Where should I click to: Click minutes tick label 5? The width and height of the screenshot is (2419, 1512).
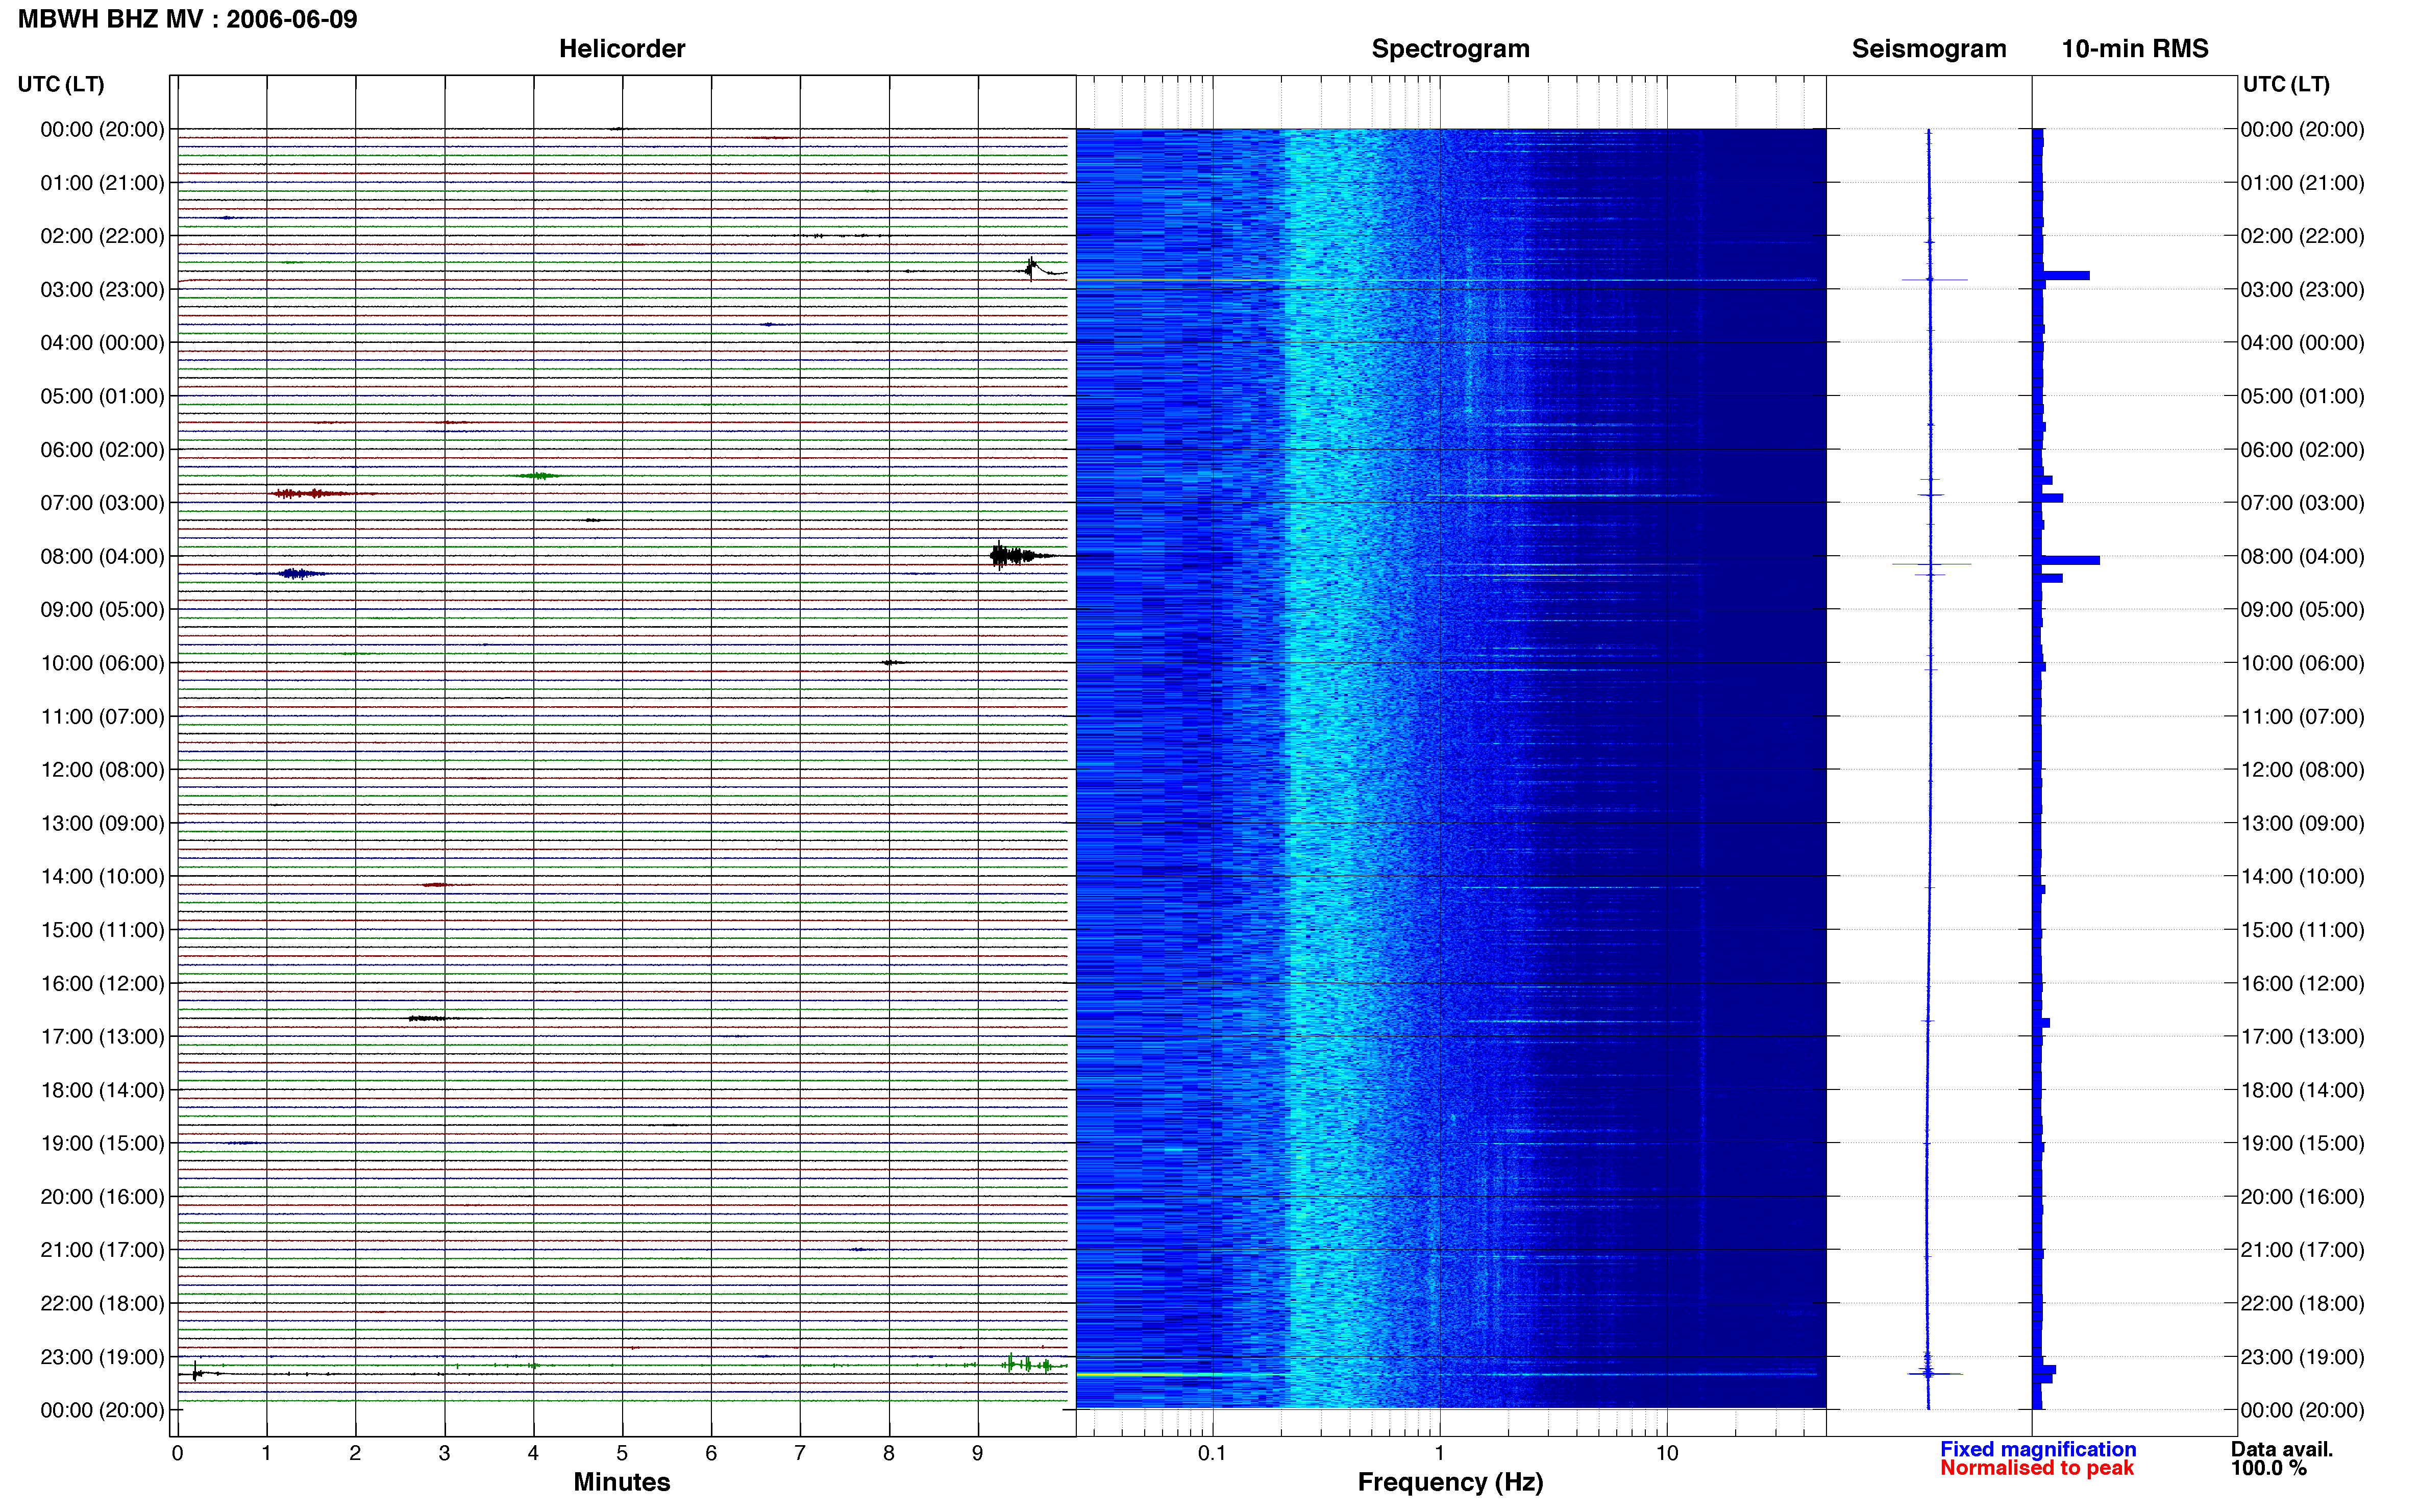(622, 1453)
